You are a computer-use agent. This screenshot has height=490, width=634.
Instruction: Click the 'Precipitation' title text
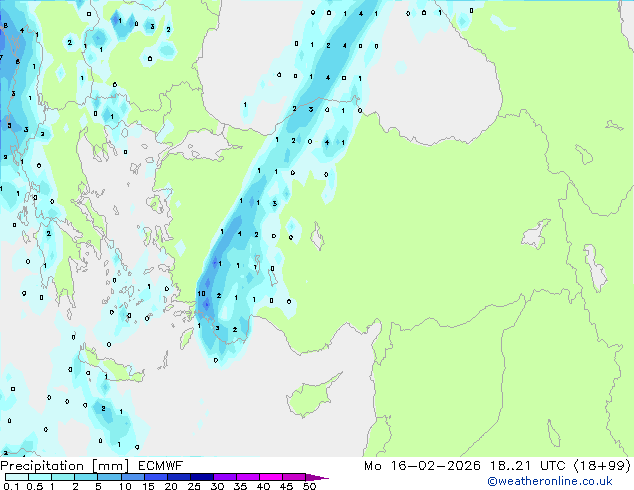point(42,466)
